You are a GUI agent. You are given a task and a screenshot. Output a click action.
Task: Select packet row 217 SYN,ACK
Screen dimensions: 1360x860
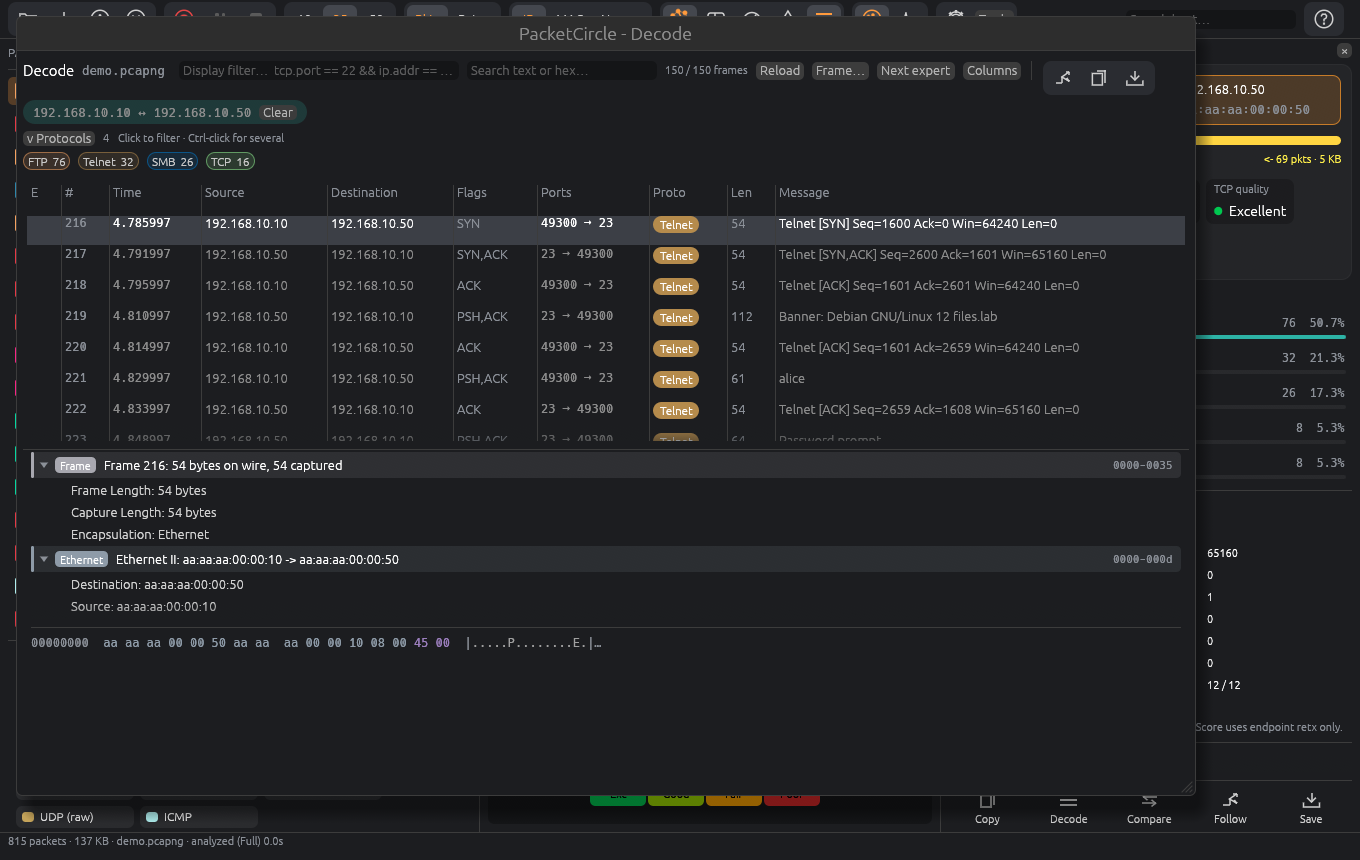click(x=606, y=255)
